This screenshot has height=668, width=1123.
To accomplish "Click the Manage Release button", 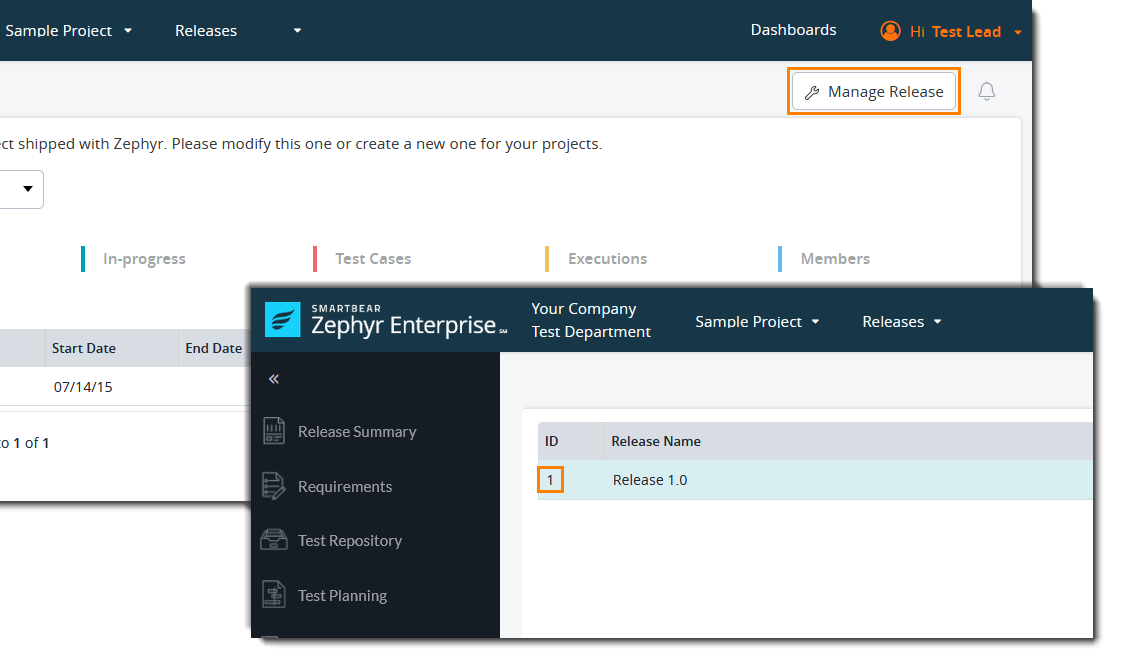I will 874,92.
